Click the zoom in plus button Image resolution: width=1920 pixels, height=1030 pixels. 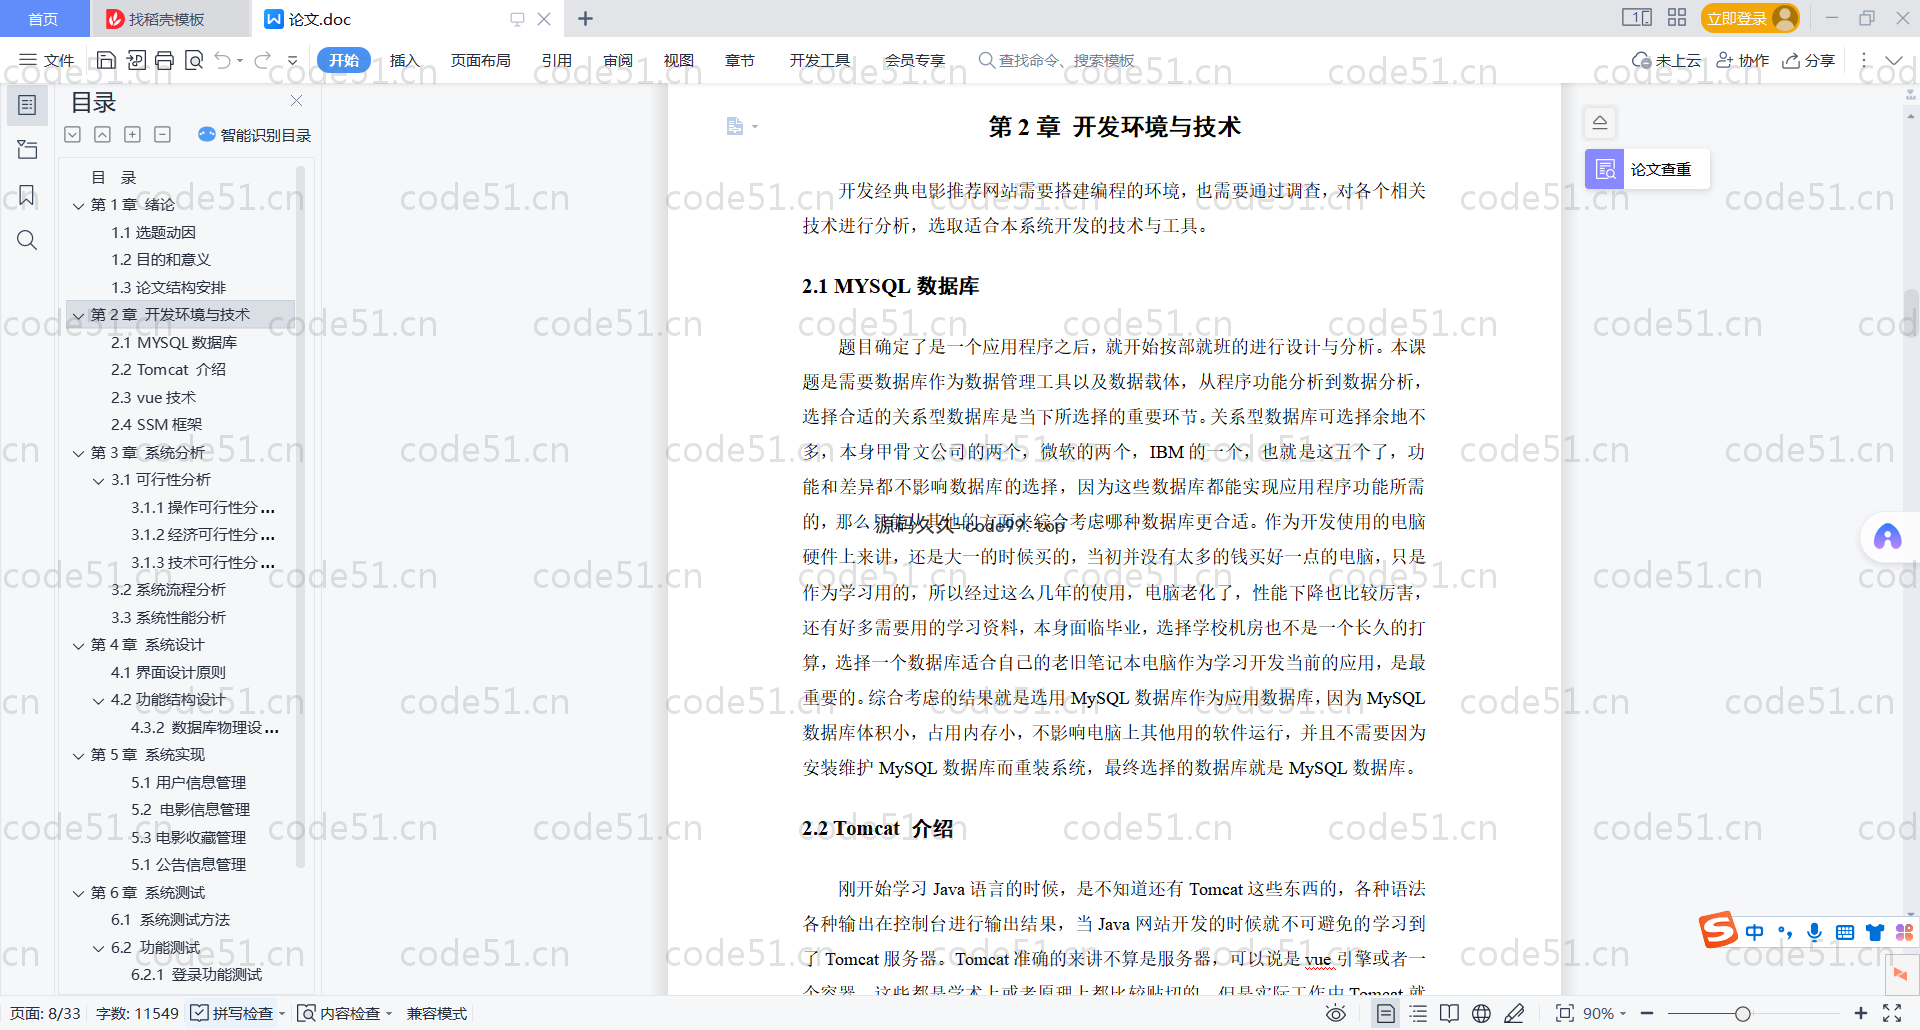tap(1860, 1013)
